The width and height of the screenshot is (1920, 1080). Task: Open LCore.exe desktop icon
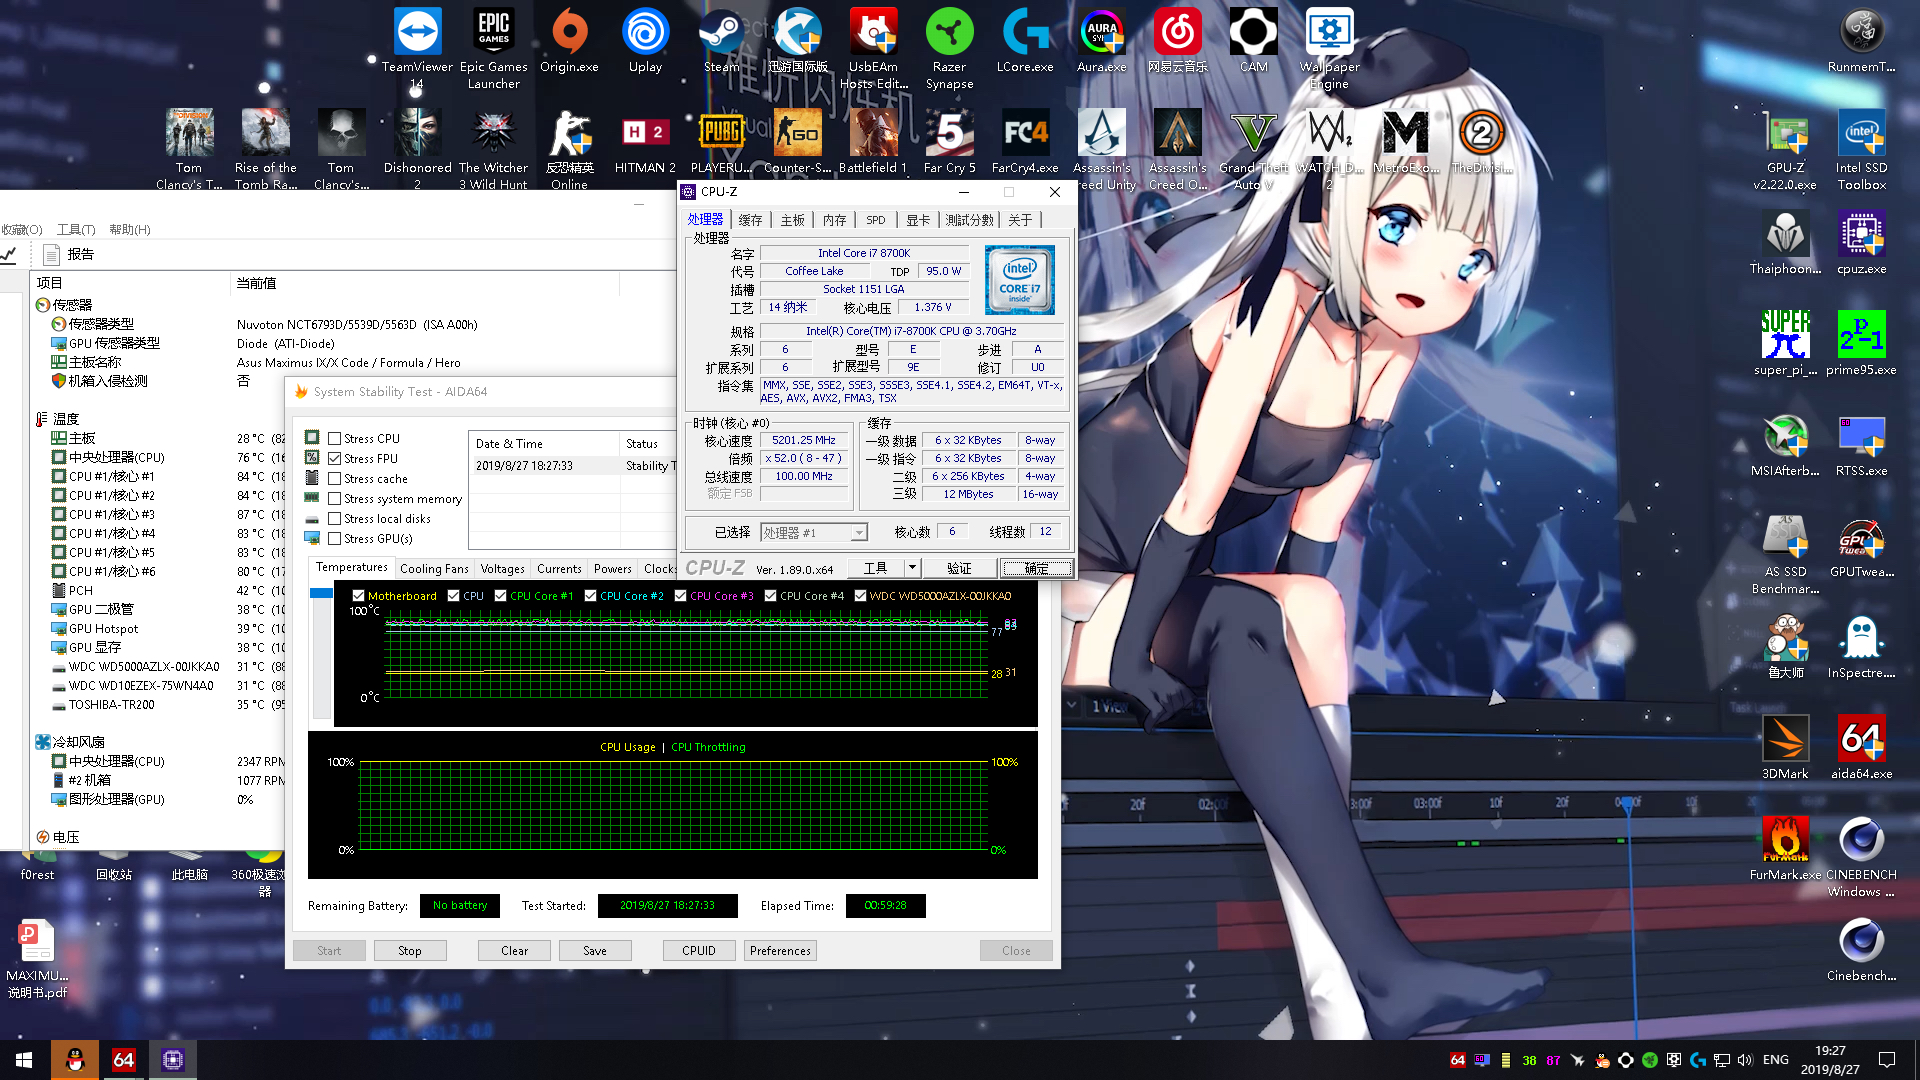(1025, 40)
